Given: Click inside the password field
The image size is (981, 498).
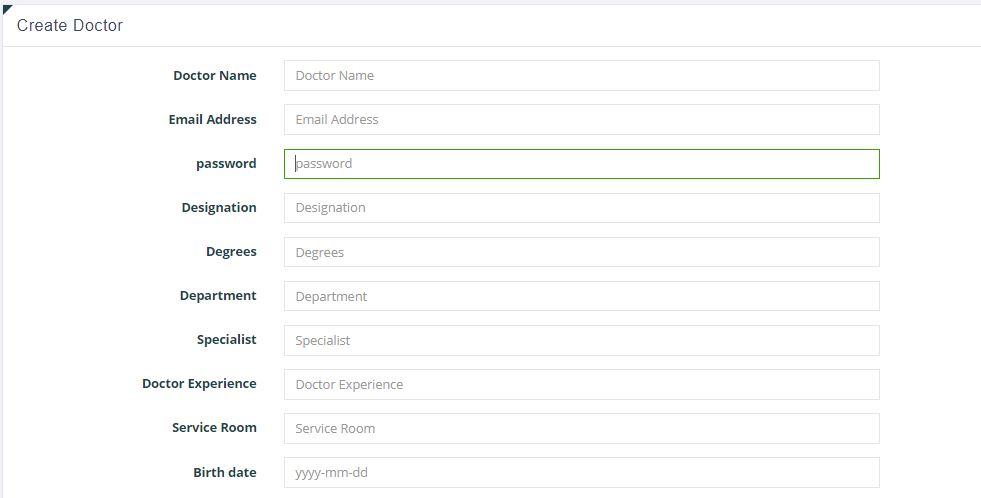Looking at the screenshot, I should coord(581,164).
